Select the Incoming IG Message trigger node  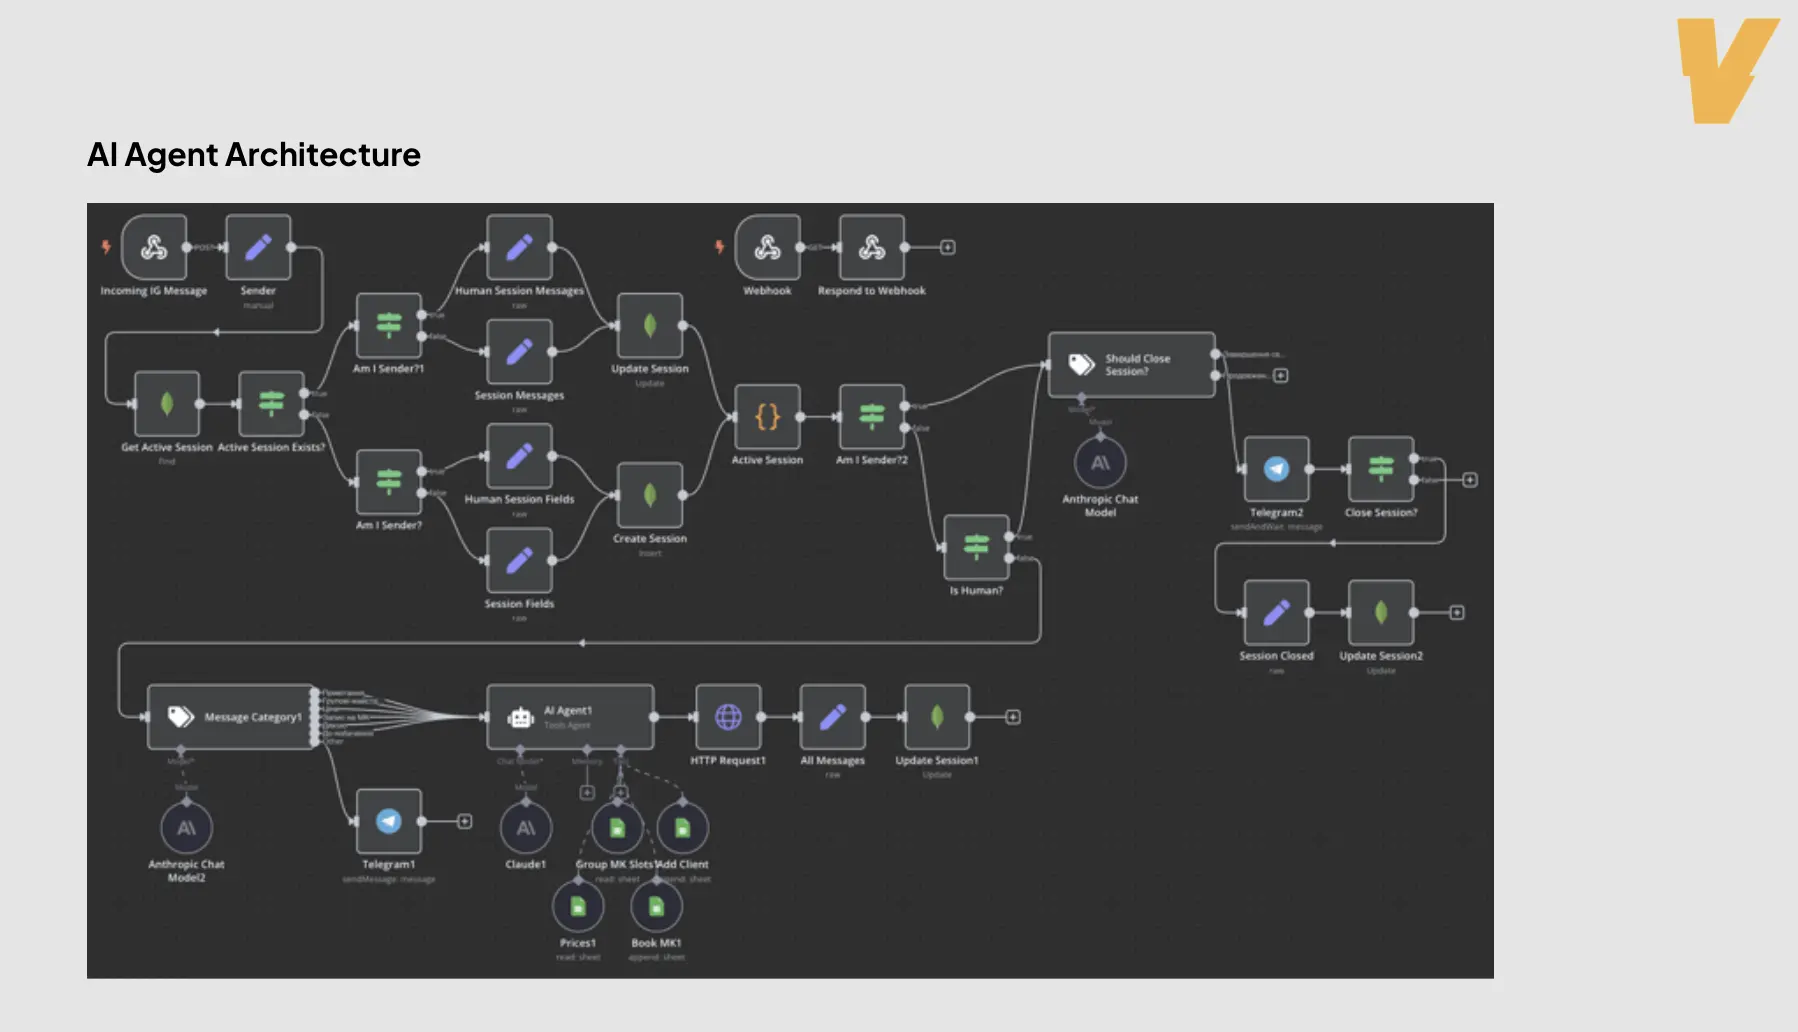tap(153, 249)
